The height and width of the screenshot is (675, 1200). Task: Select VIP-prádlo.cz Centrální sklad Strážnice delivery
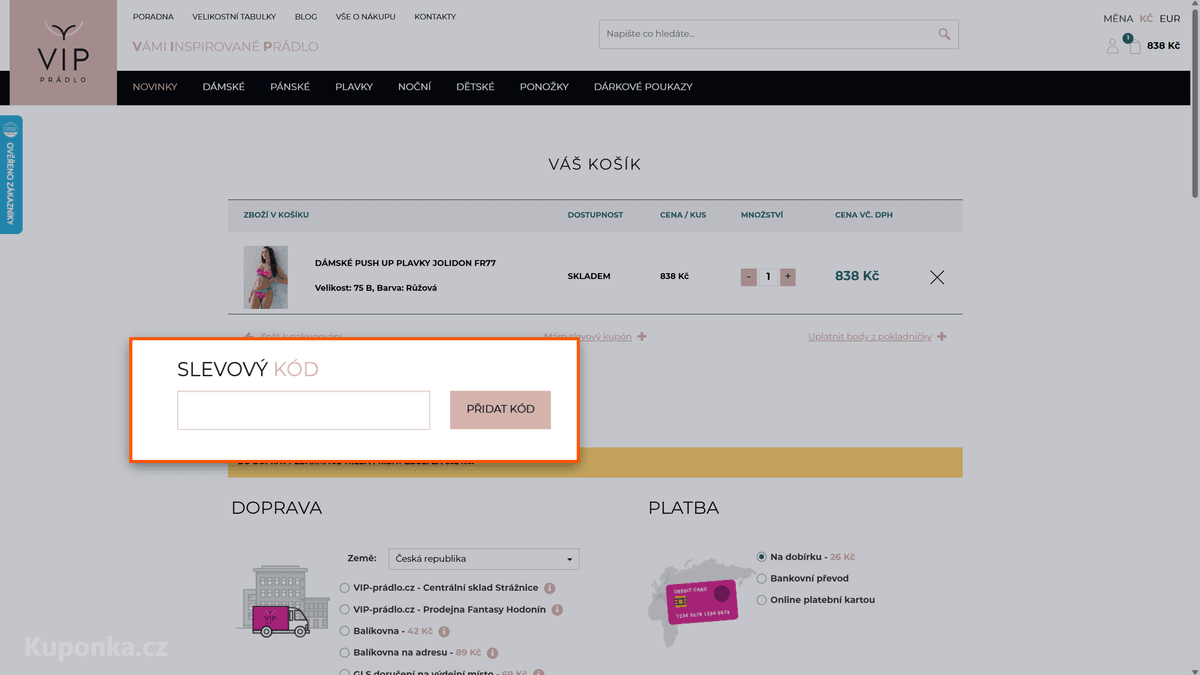point(345,588)
